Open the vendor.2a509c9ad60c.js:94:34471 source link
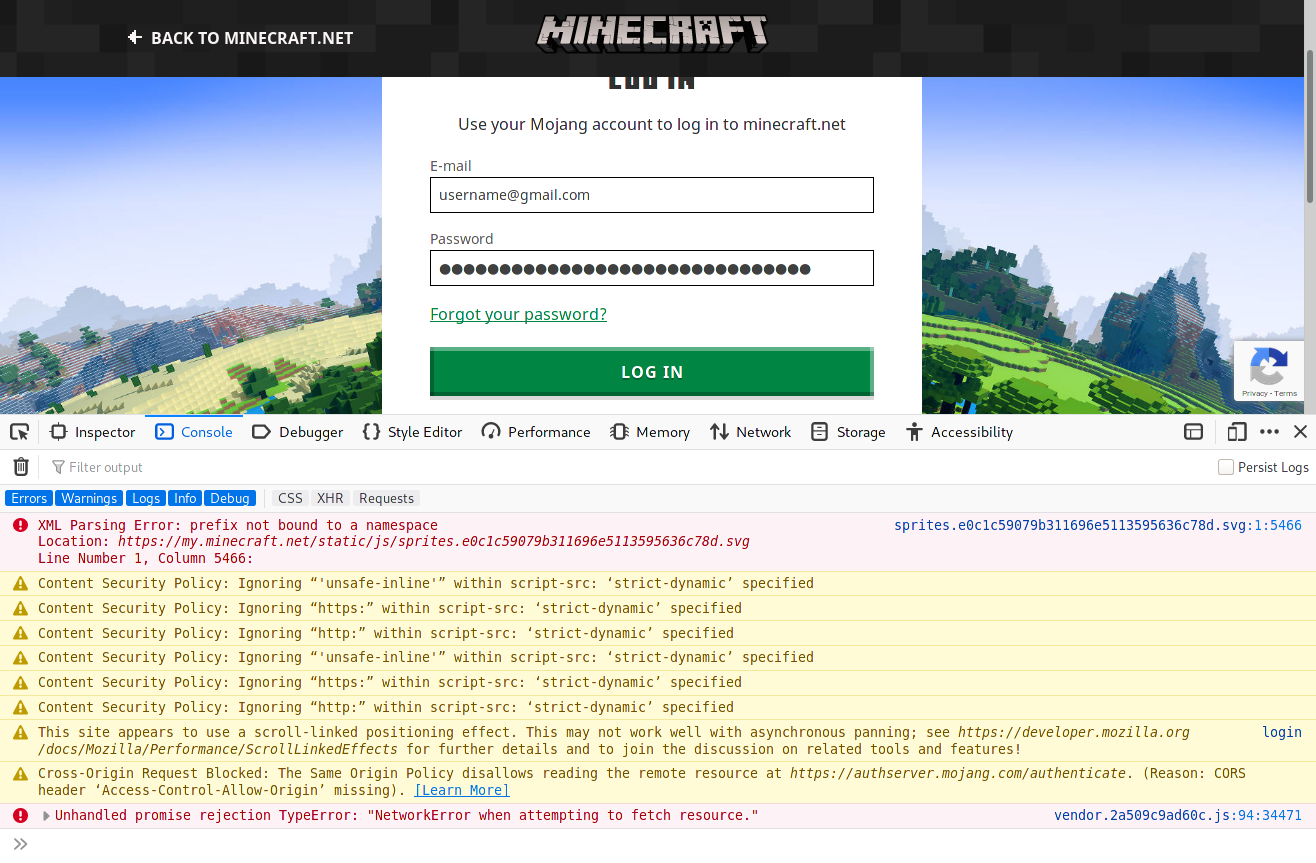The image size is (1316, 863). coord(1178,815)
